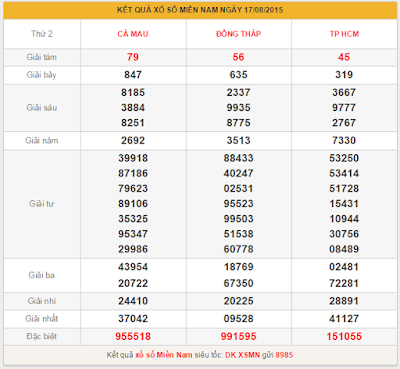The height and width of the screenshot is (369, 400).
Task: Click the number 53250
Action: (344, 158)
